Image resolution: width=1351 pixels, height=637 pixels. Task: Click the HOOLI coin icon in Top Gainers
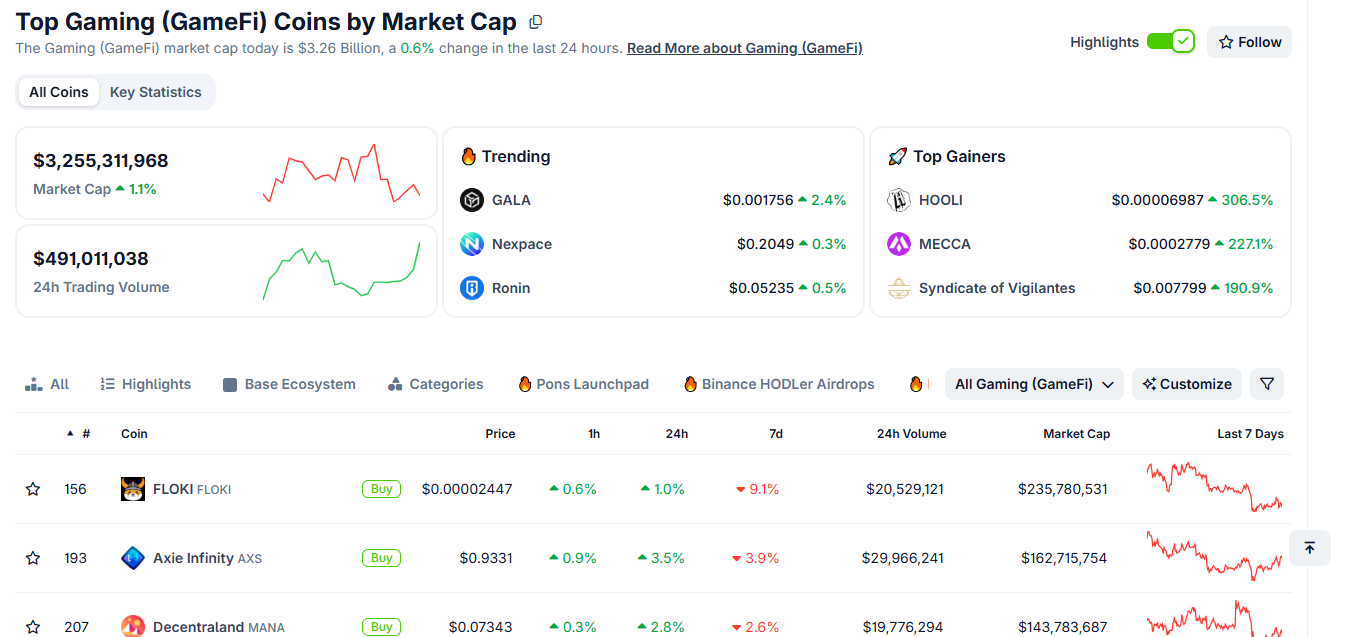pyautogui.click(x=899, y=200)
